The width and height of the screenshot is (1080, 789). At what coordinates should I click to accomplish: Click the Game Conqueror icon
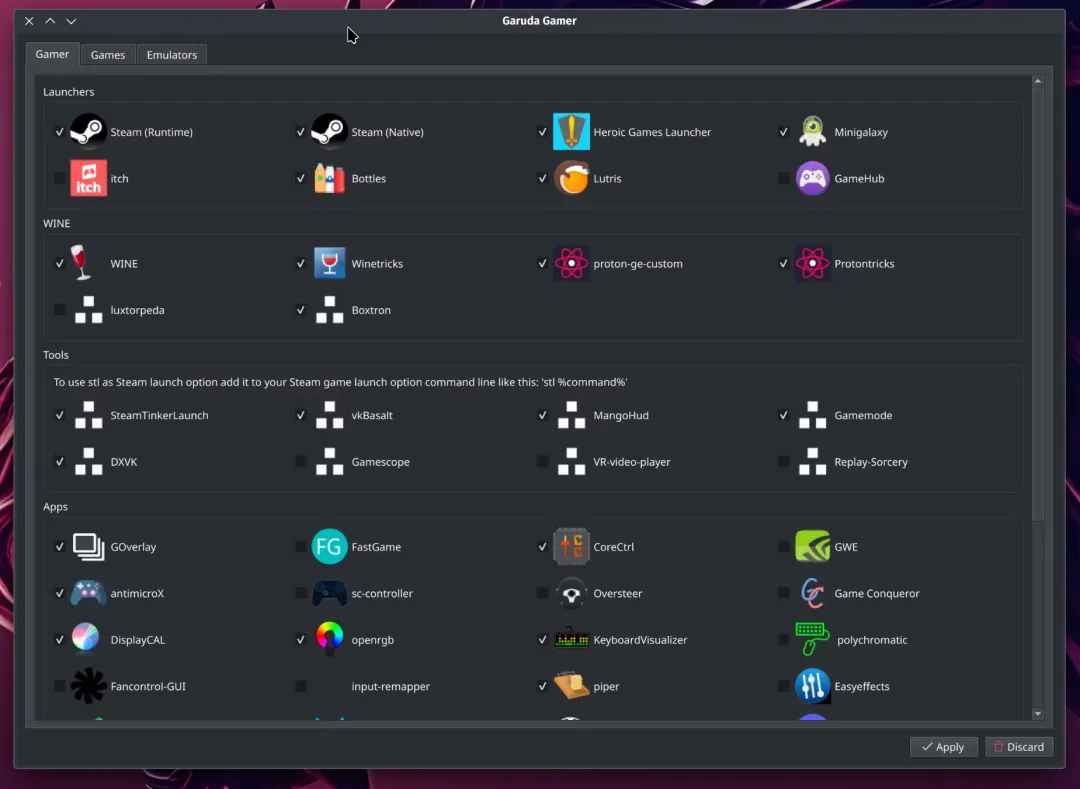point(812,593)
